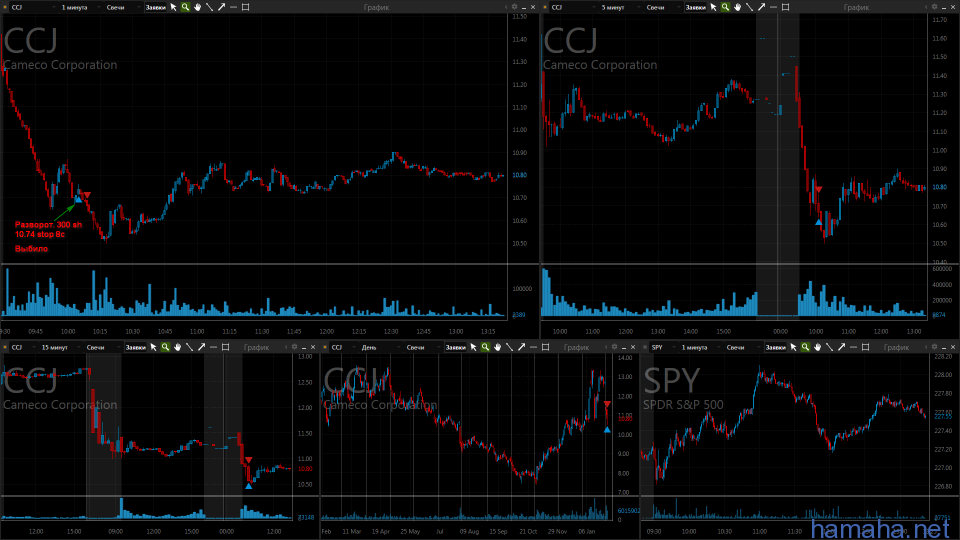Open Свечи chart type dropdown in 5-minute chart
Screen dimensions: 960x540
[x=662, y=7]
